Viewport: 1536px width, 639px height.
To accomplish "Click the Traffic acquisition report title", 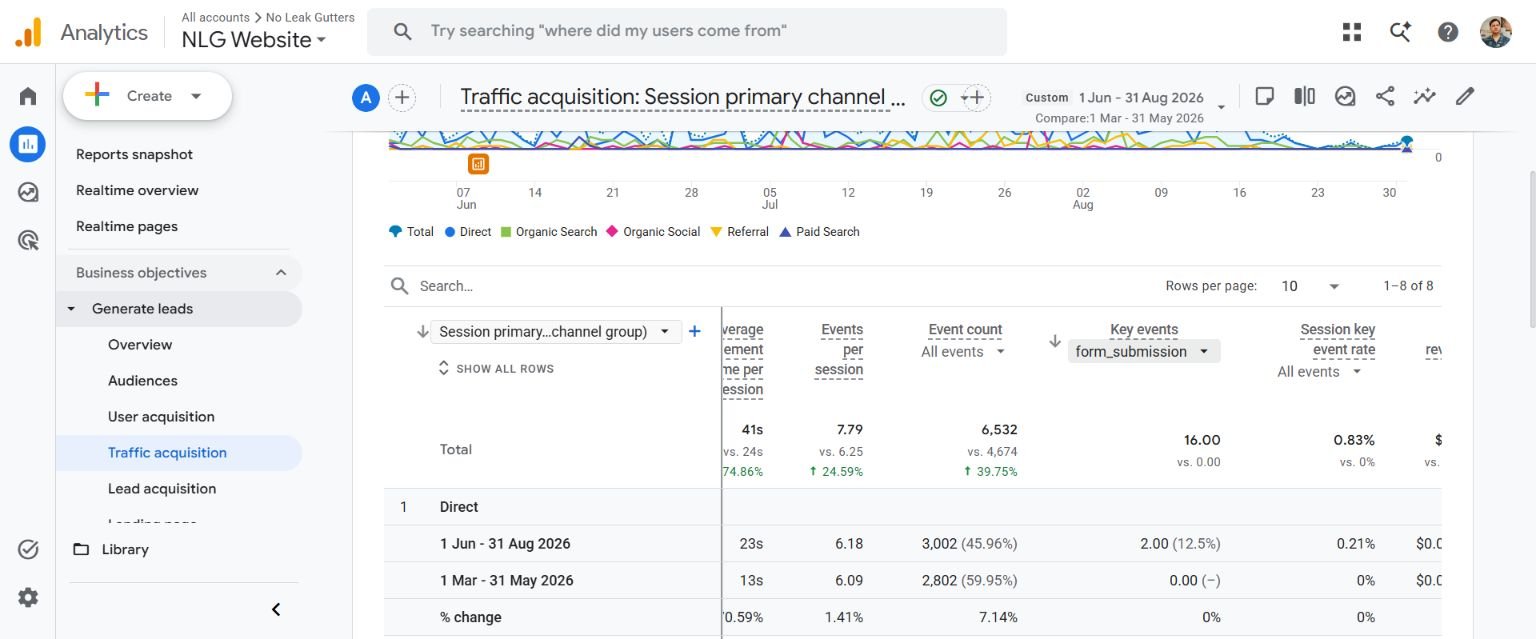I will point(683,97).
